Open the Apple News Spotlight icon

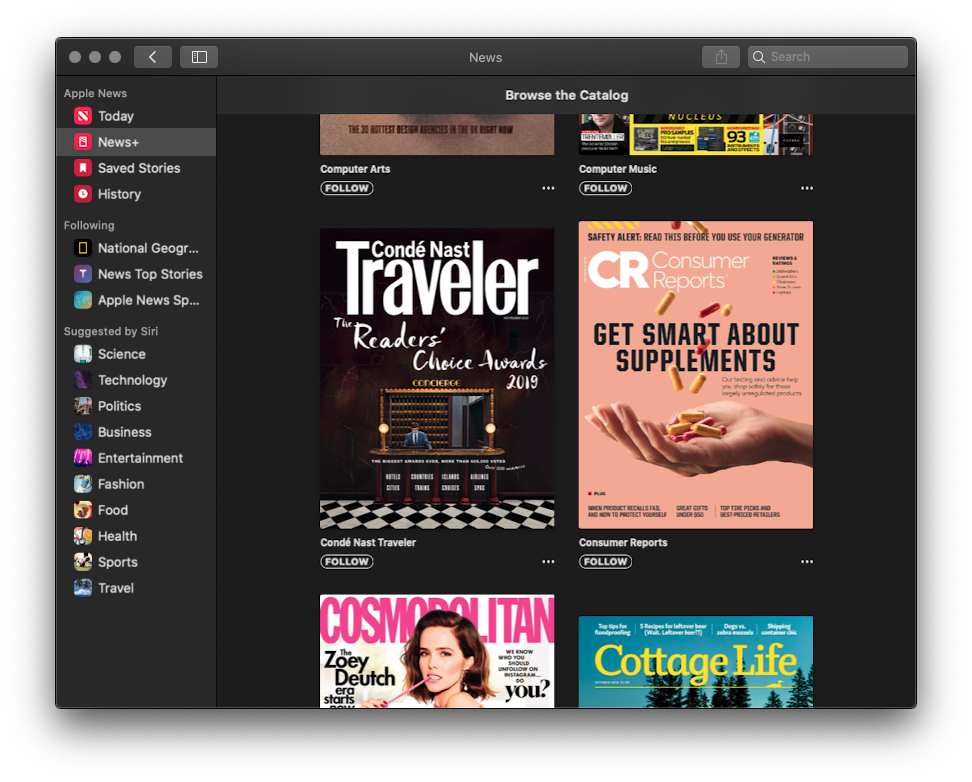[x=83, y=300]
